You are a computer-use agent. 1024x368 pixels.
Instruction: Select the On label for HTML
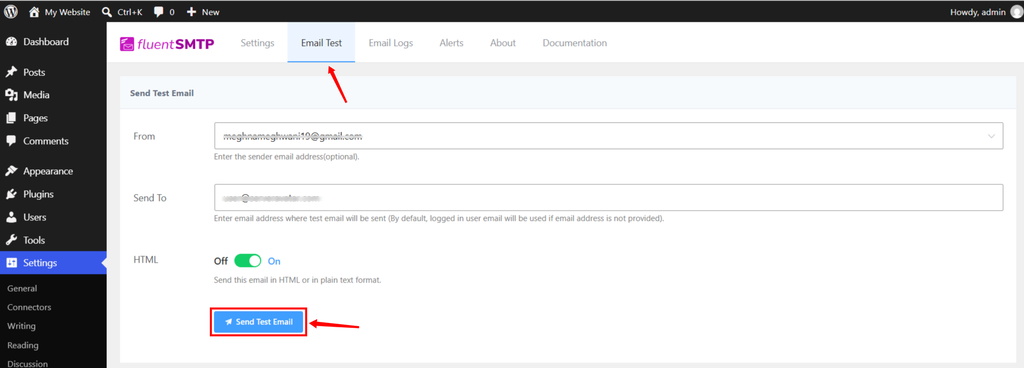tap(274, 261)
